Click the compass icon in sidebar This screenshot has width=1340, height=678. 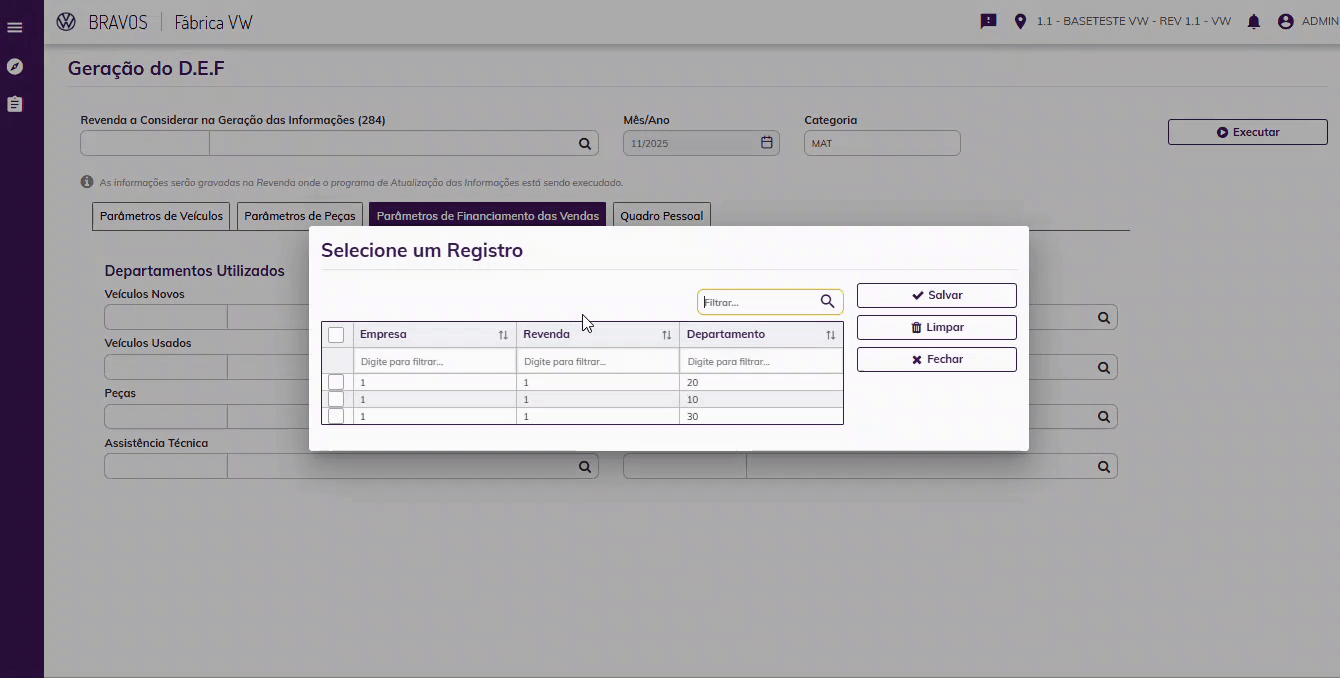[x=14, y=67]
